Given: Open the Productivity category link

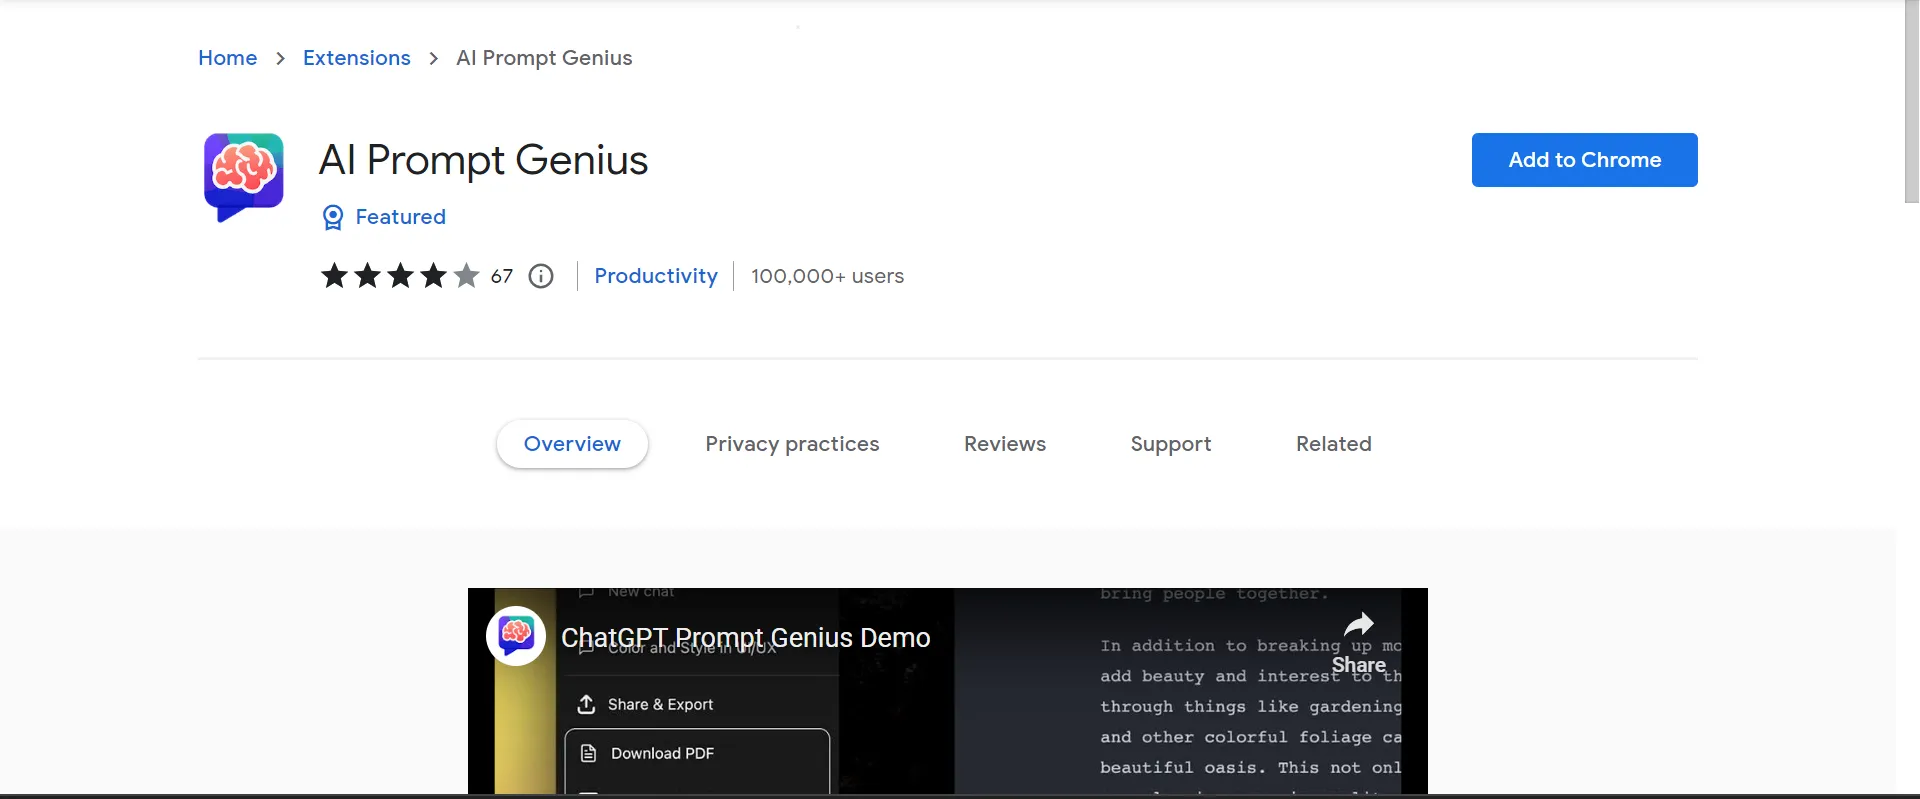Looking at the screenshot, I should (x=656, y=276).
